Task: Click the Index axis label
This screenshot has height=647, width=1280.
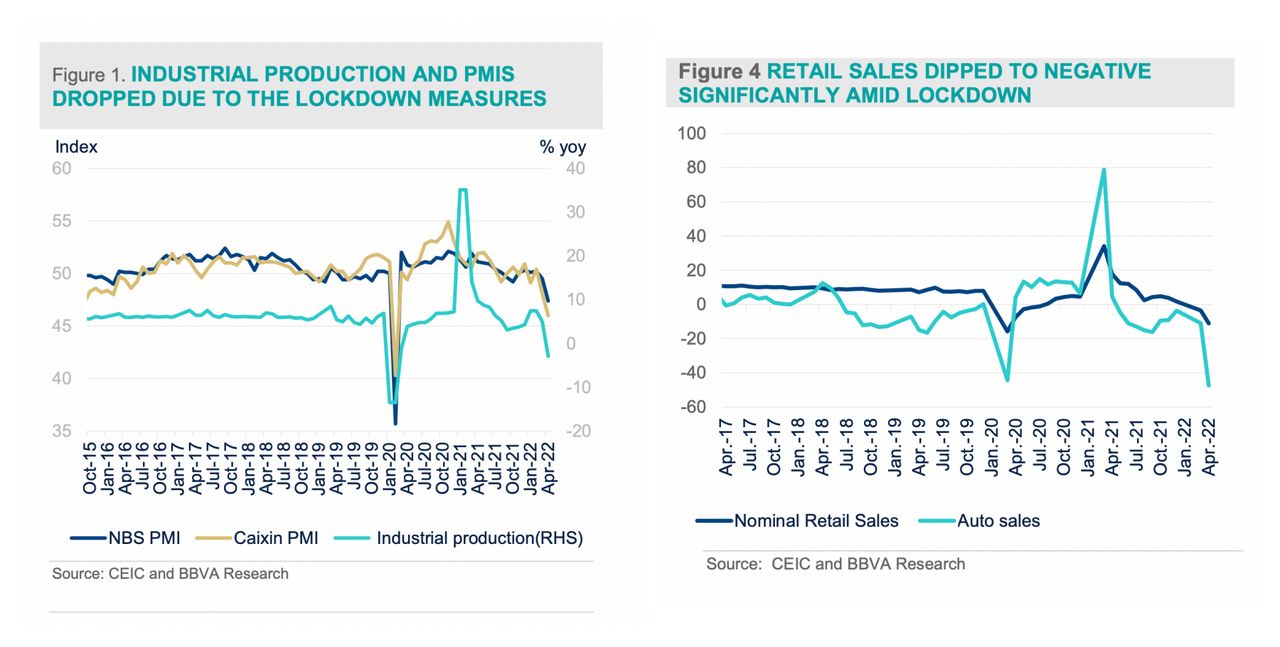Action: click(76, 147)
